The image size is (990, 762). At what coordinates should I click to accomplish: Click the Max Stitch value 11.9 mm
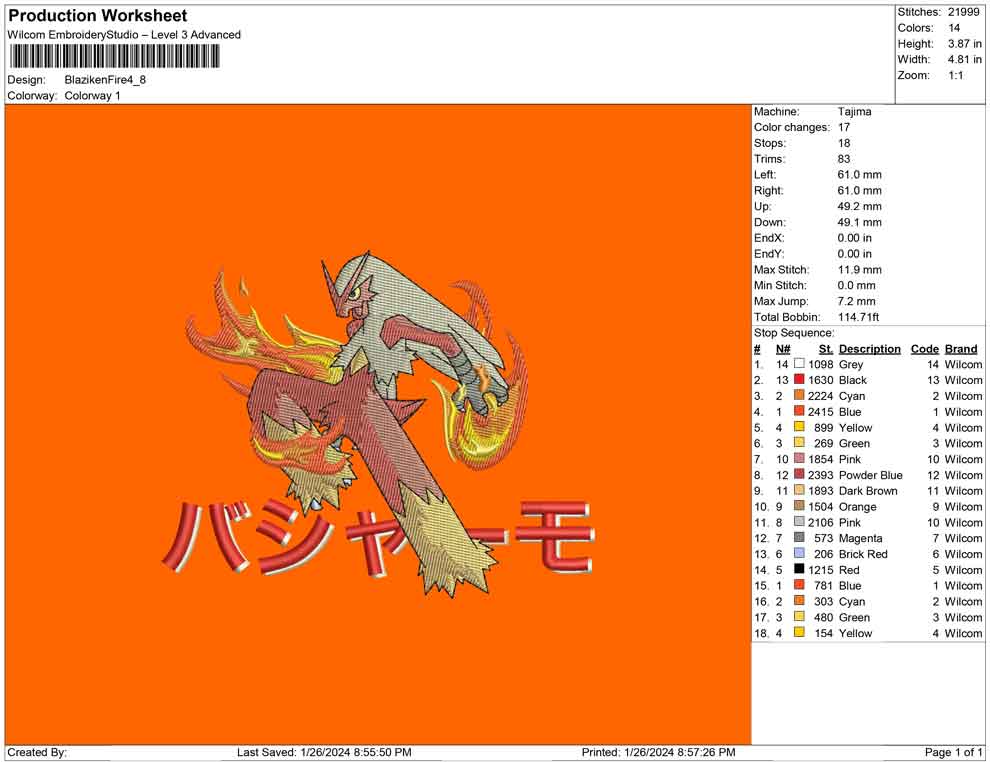click(x=859, y=269)
